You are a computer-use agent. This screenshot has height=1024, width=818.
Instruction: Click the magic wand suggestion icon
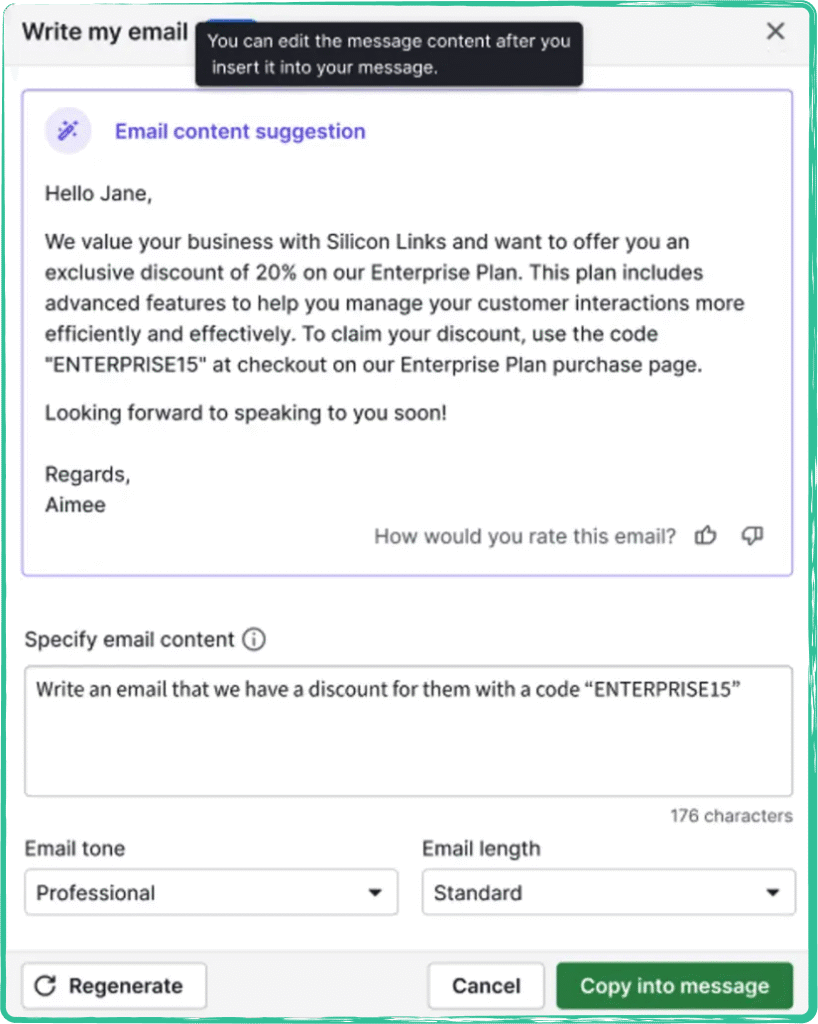click(x=68, y=131)
